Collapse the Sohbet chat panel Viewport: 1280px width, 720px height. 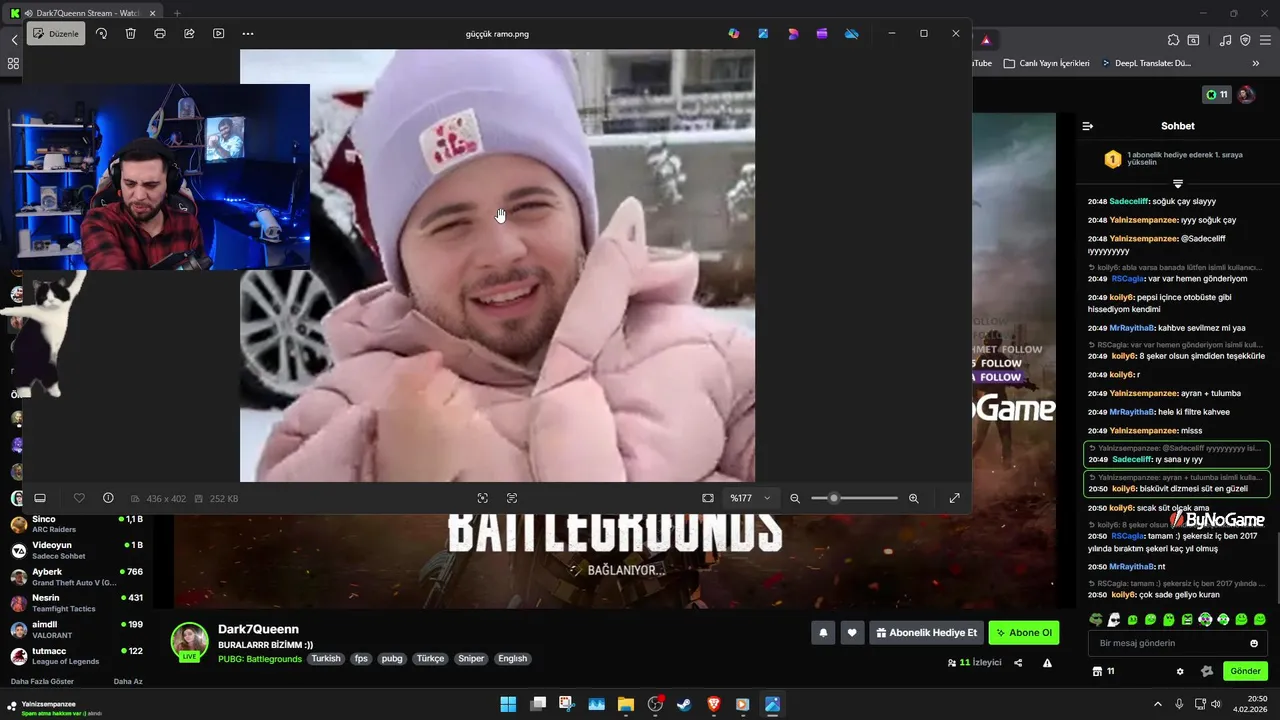pyautogui.click(x=1088, y=126)
